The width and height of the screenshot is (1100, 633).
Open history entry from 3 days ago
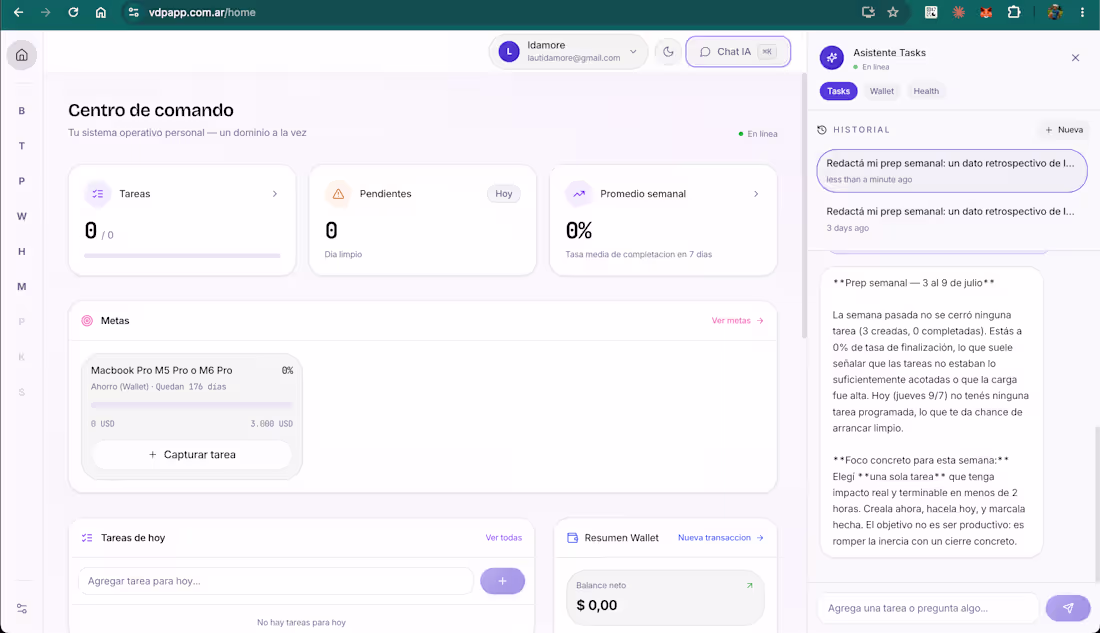coord(952,219)
